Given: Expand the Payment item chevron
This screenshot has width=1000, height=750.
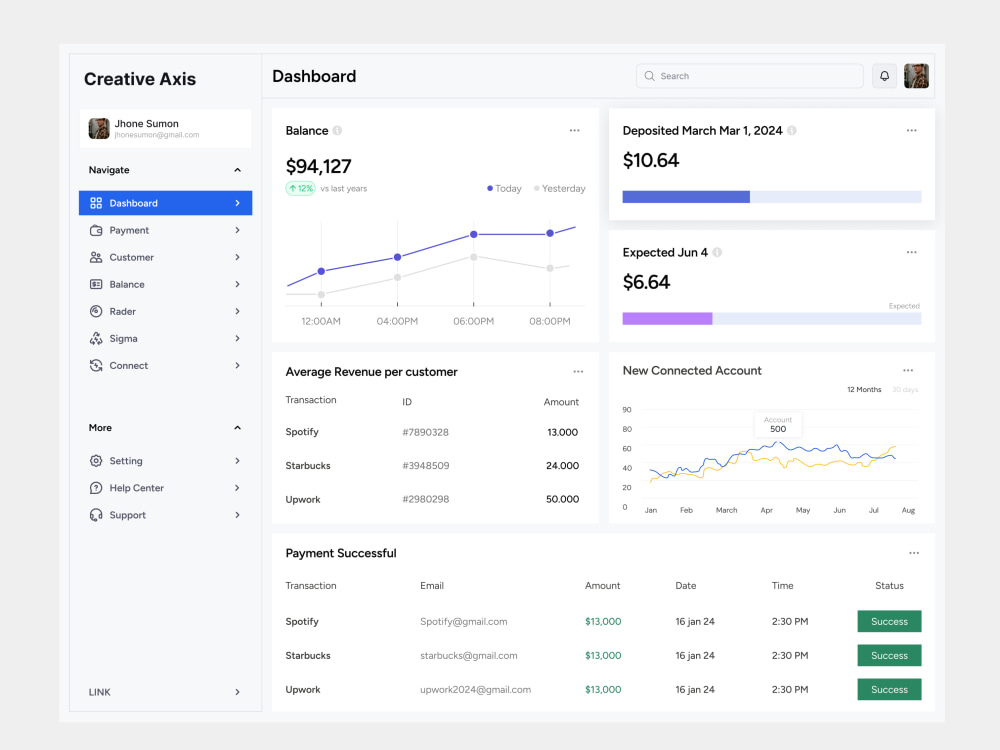Looking at the screenshot, I should point(237,230).
